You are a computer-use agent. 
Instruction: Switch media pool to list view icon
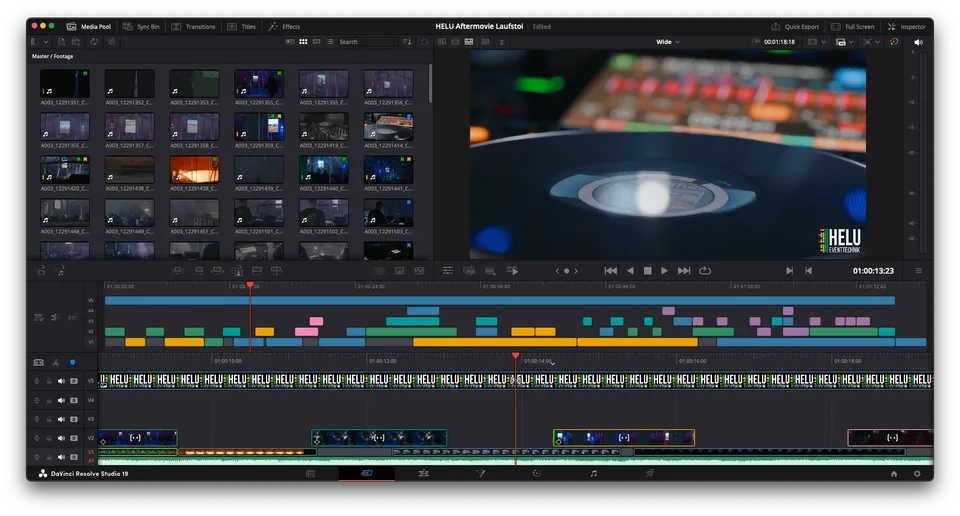pos(330,42)
